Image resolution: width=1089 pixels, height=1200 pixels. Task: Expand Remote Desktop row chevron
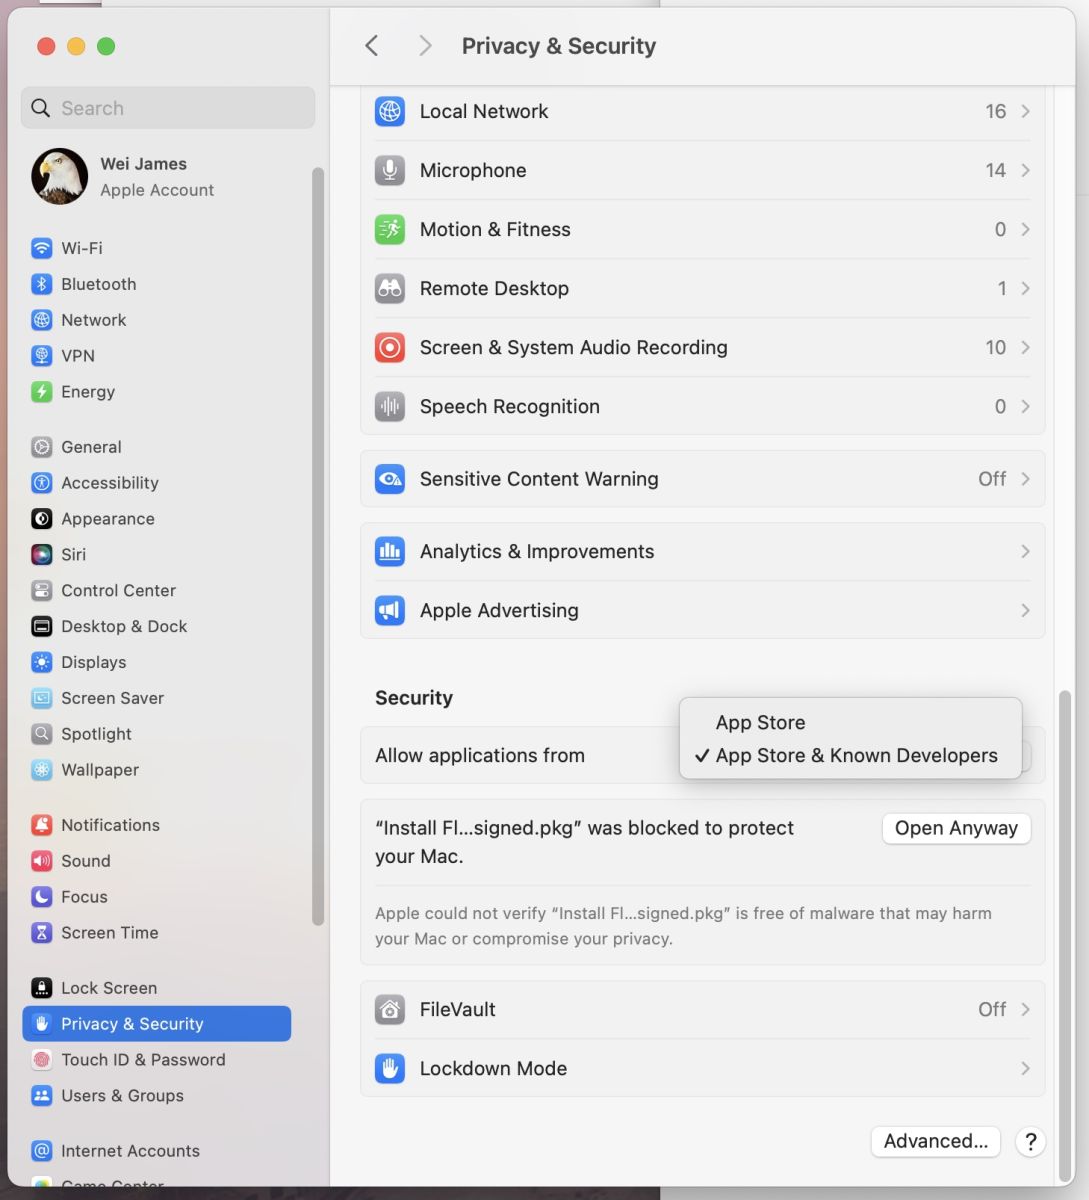pyautogui.click(x=1025, y=288)
